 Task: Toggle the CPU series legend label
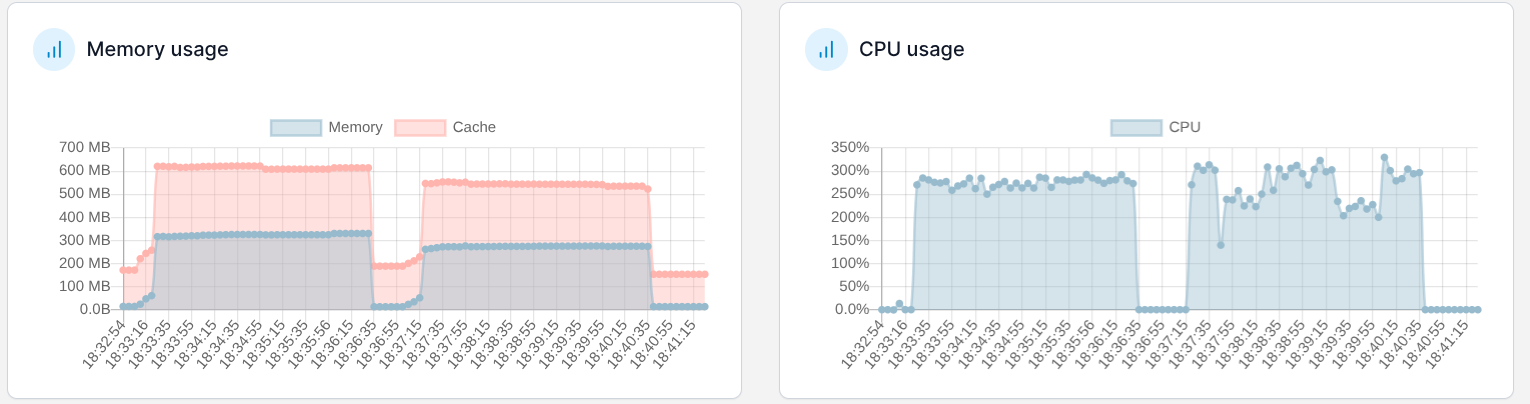(1184, 127)
